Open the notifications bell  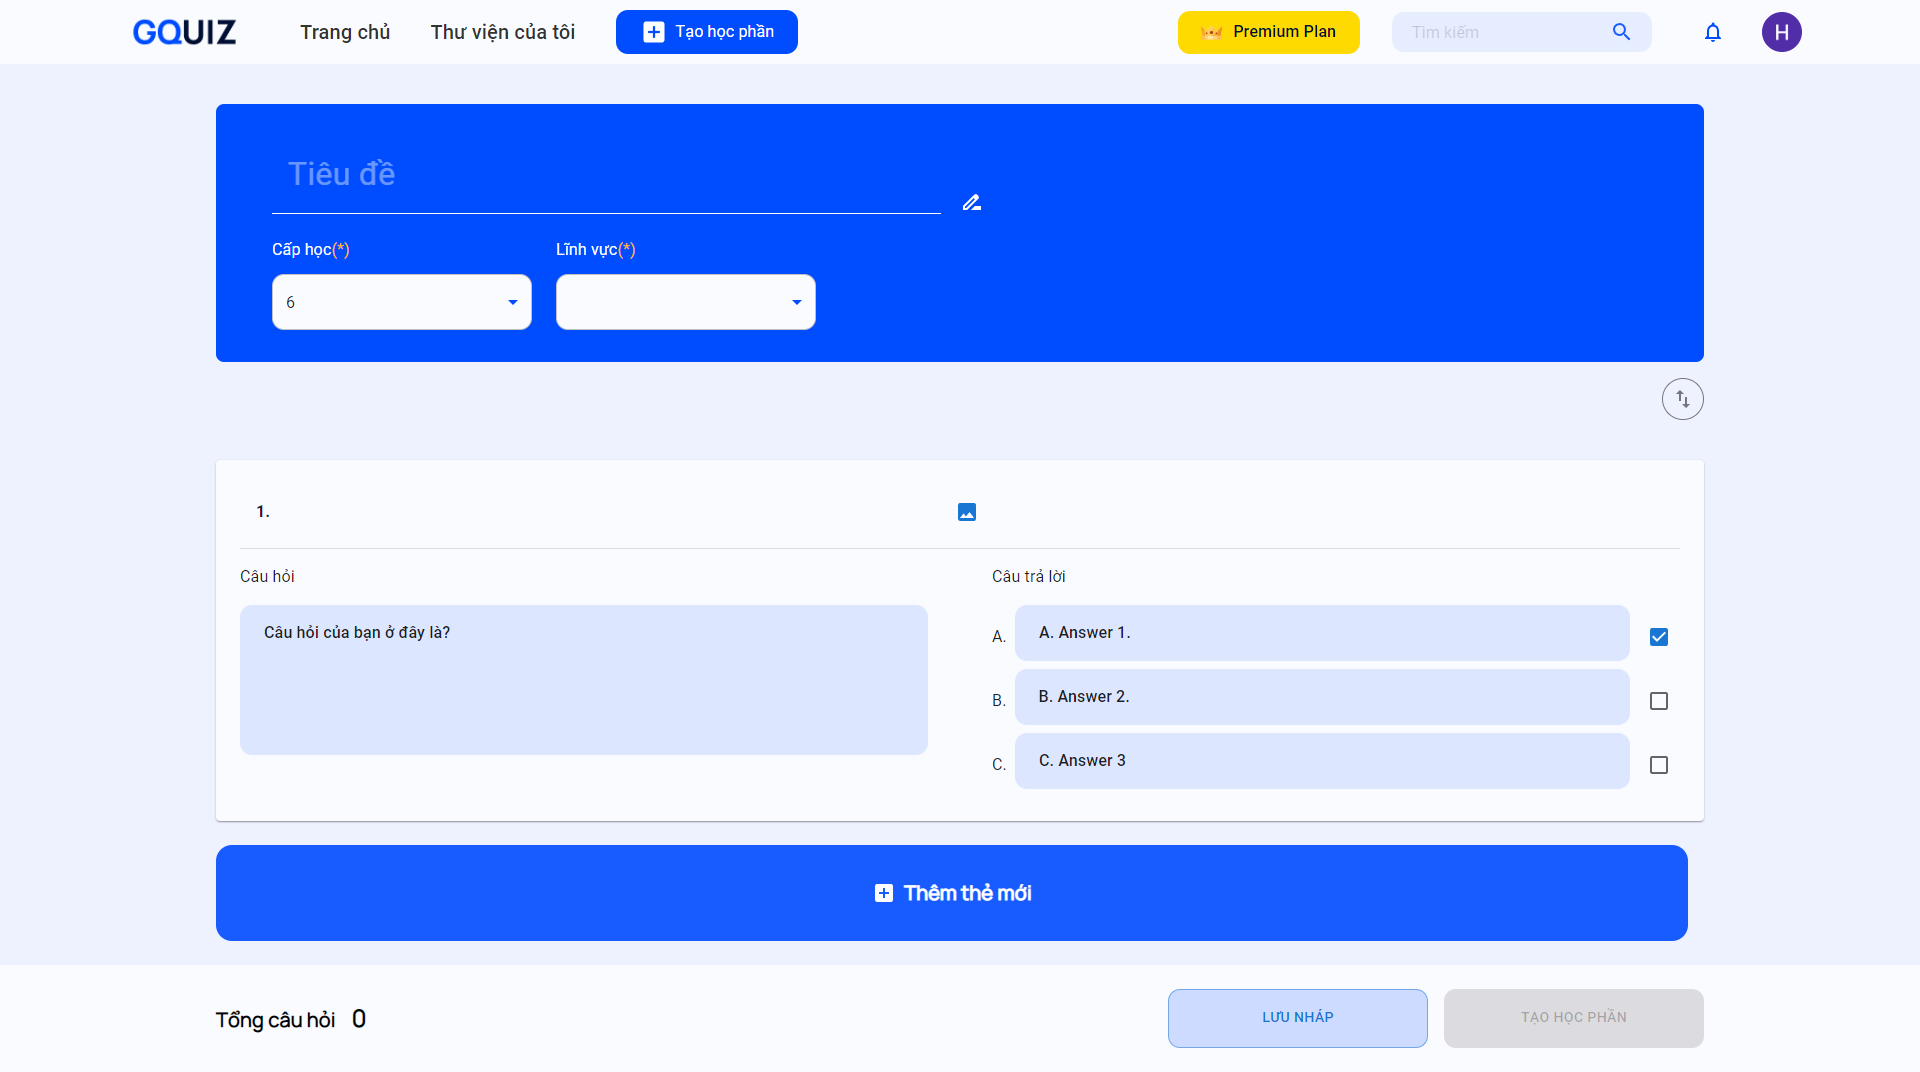(x=1712, y=32)
